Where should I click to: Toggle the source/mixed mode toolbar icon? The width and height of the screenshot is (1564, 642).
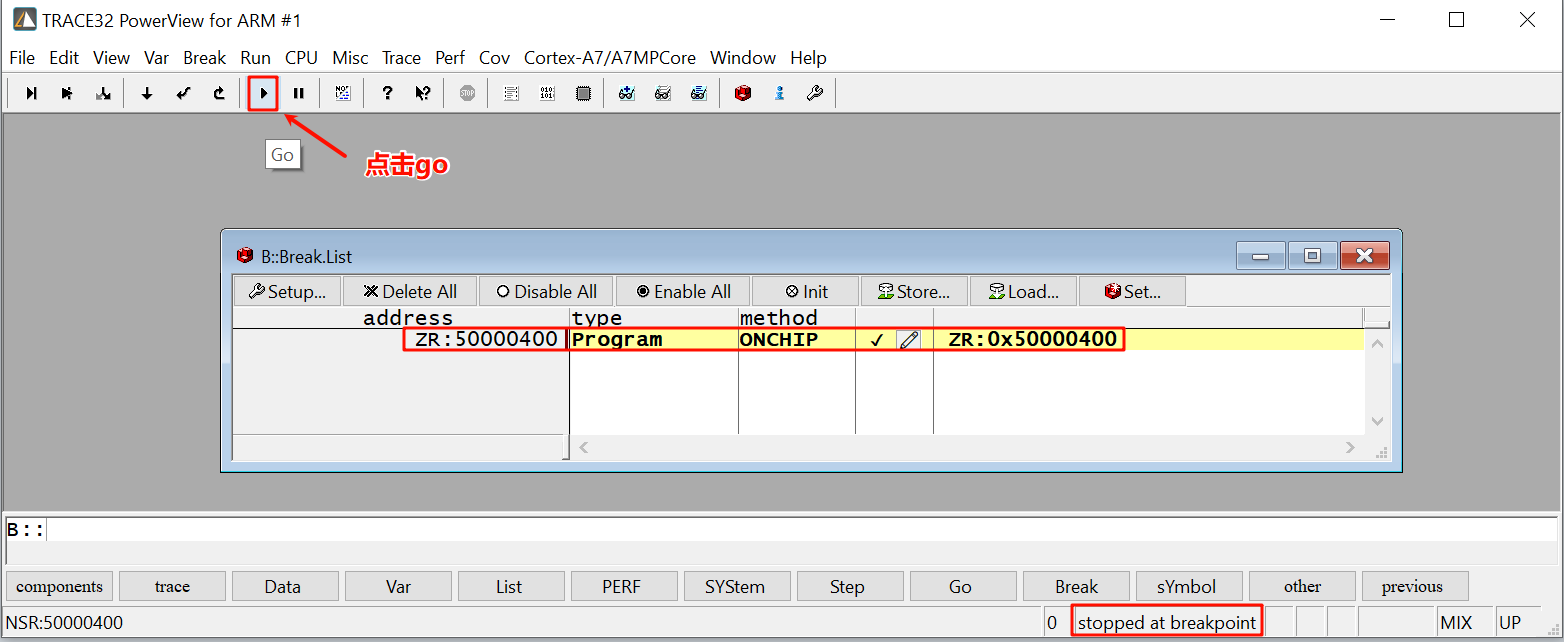point(343,93)
